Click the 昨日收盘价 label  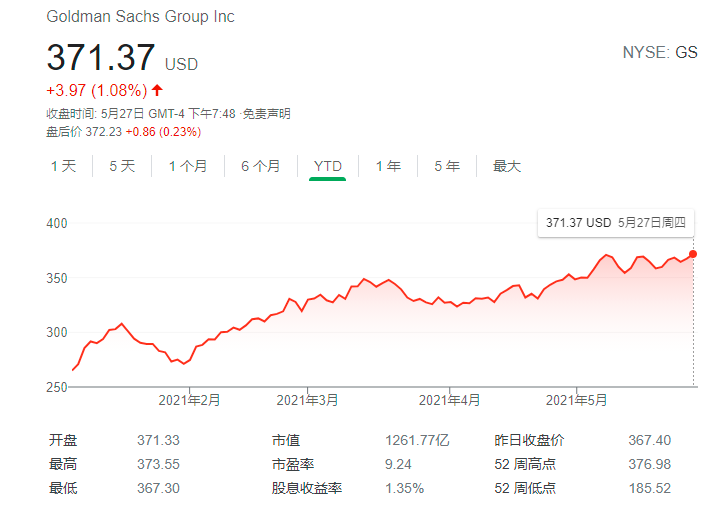pos(529,440)
